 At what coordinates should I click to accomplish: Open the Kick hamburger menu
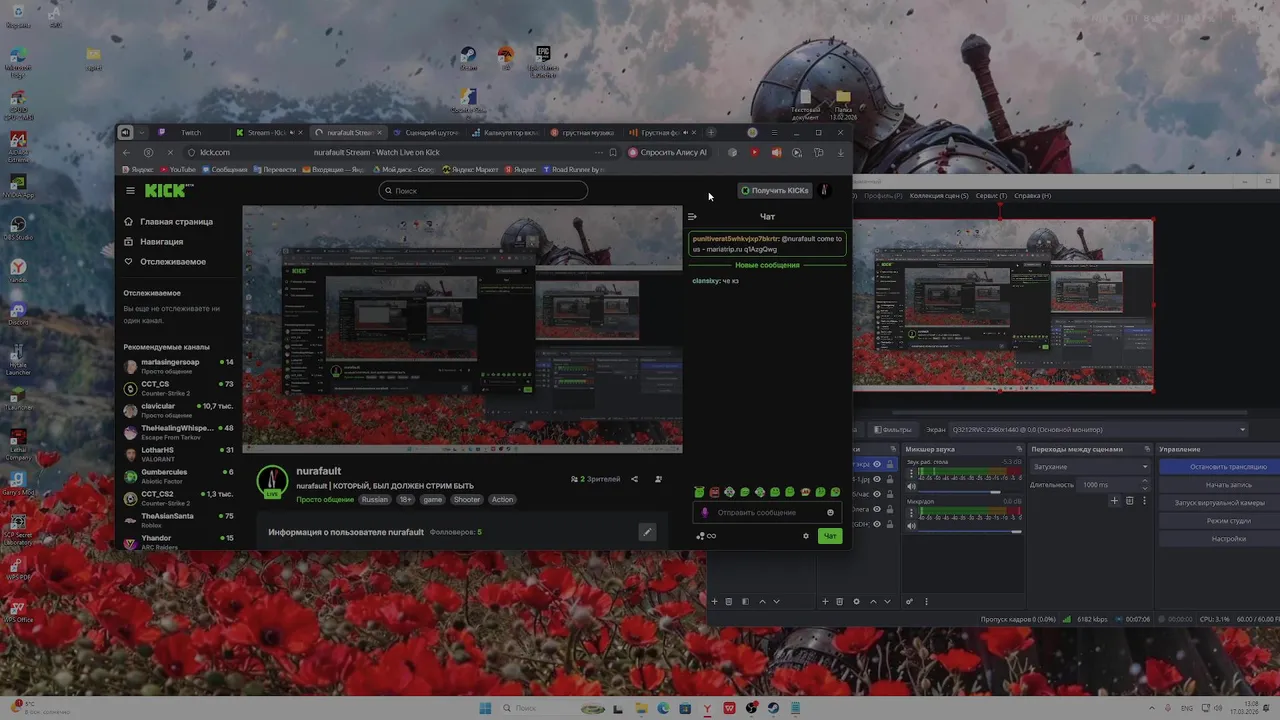130,190
